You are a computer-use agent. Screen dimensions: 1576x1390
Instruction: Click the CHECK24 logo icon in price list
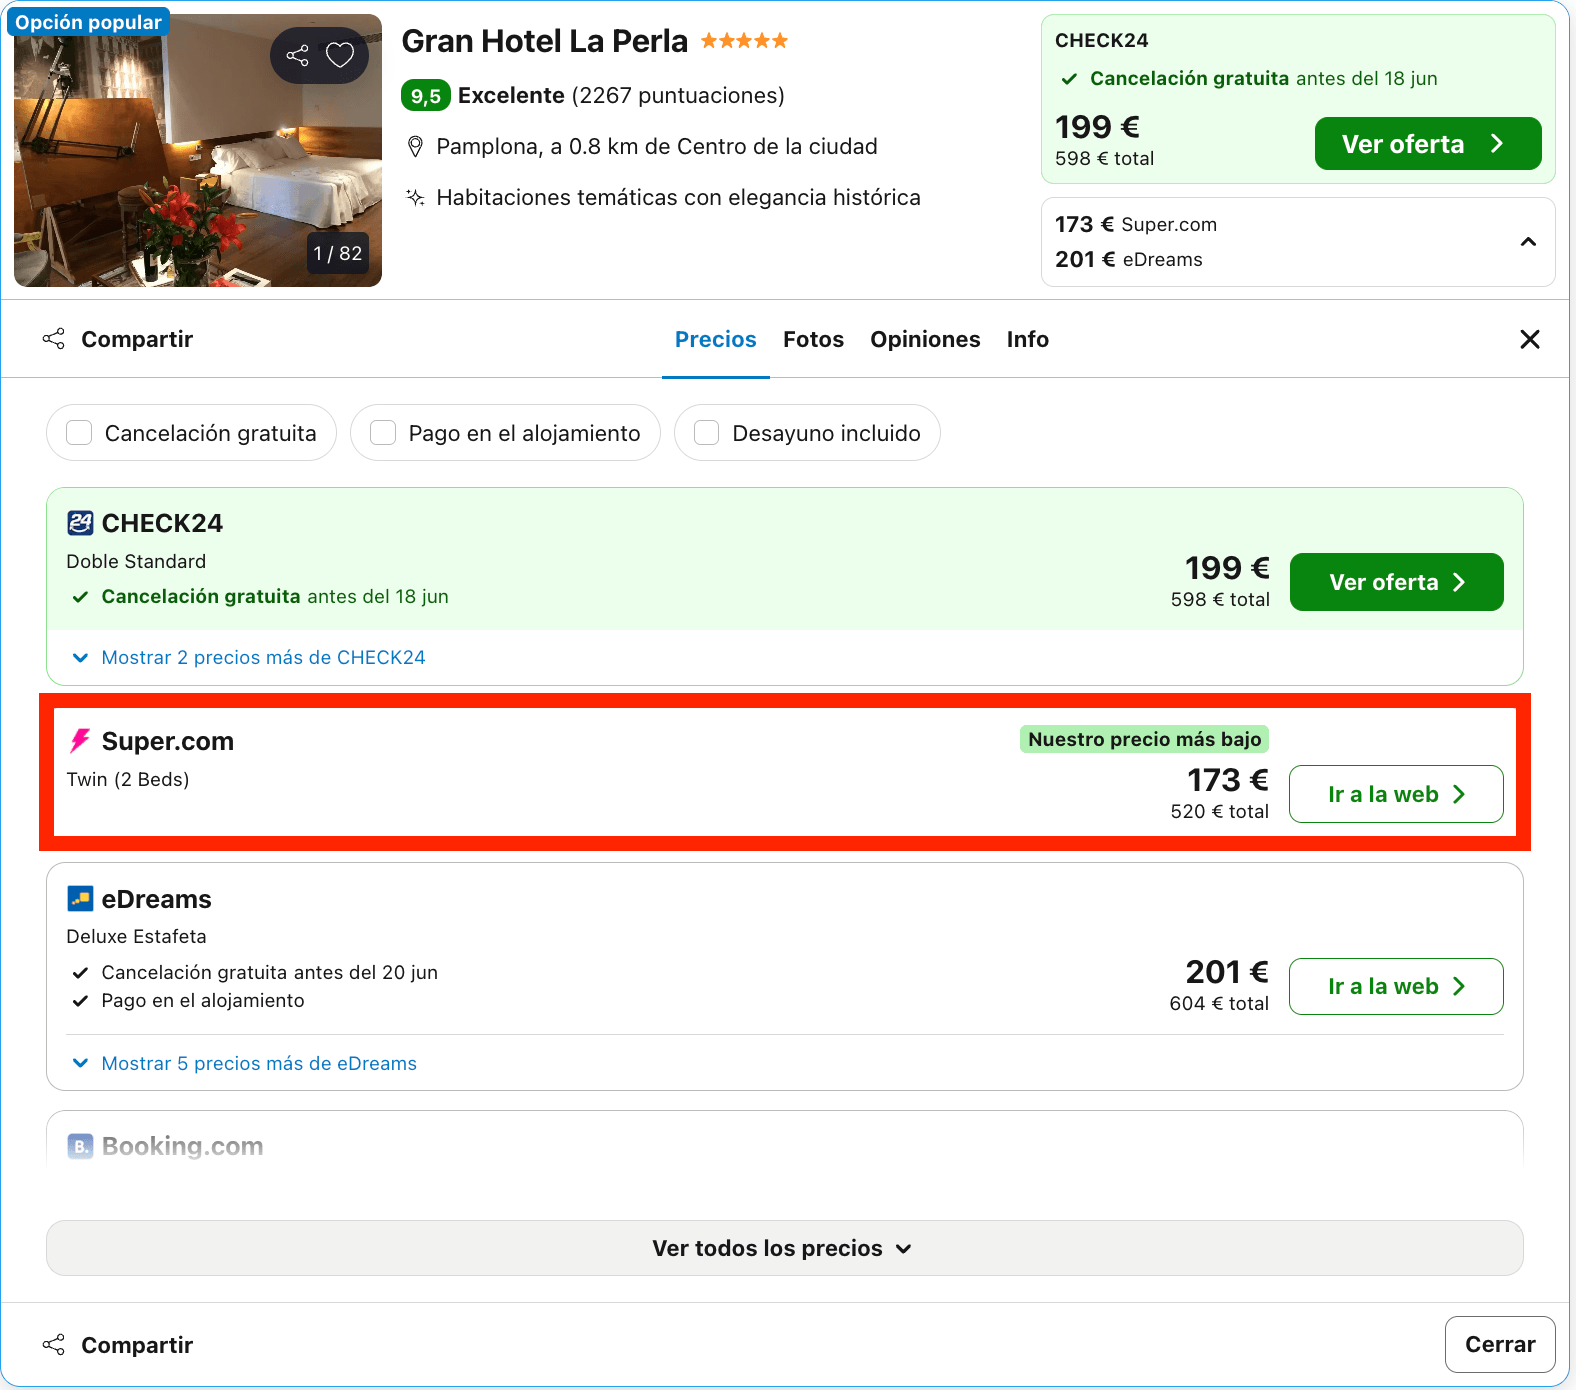click(x=80, y=523)
